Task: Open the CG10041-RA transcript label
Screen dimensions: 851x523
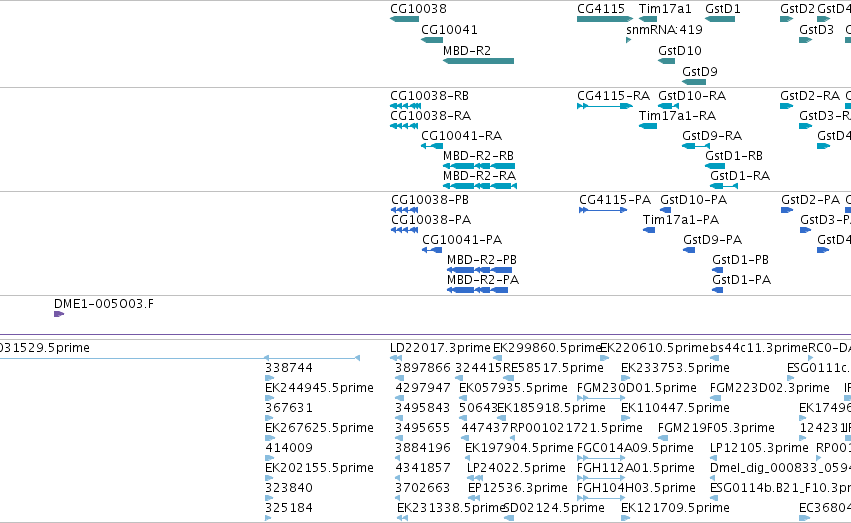Action: point(461,136)
